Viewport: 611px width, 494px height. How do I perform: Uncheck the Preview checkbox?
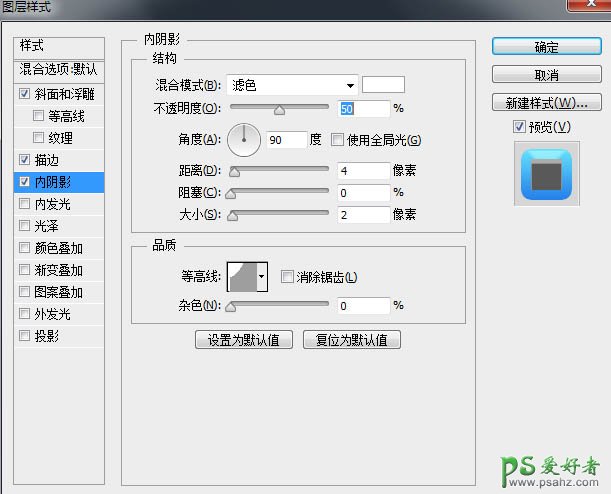[x=518, y=127]
